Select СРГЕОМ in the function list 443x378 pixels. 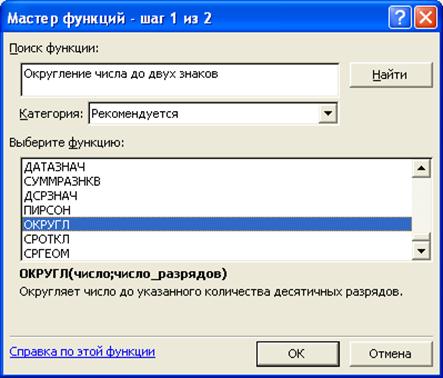coord(217,253)
